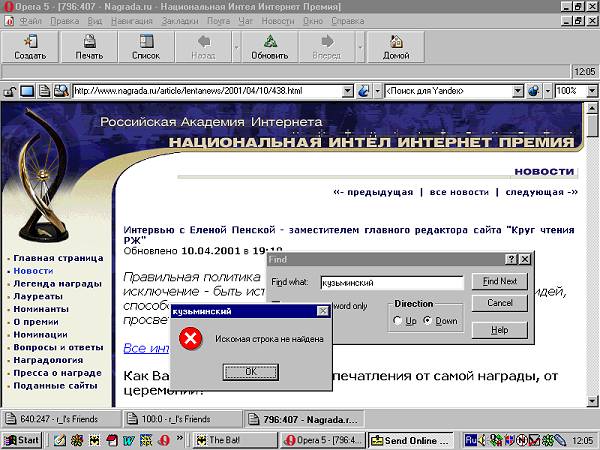
Task: Click the Создать (New) toolbar icon
Action: (x=30, y=42)
